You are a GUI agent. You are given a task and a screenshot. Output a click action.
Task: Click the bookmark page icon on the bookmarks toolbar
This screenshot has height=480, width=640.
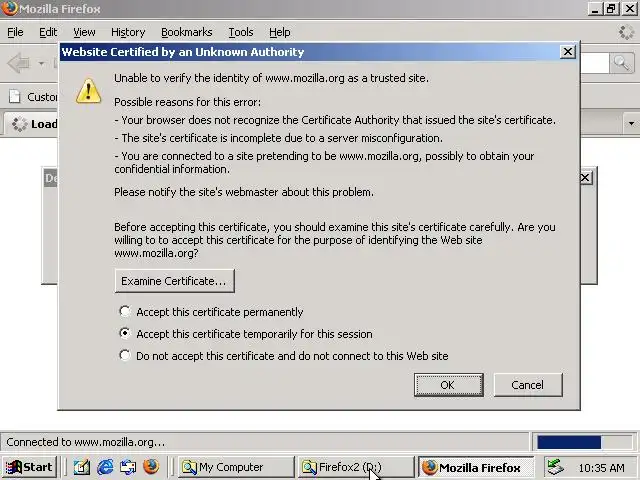(15, 97)
